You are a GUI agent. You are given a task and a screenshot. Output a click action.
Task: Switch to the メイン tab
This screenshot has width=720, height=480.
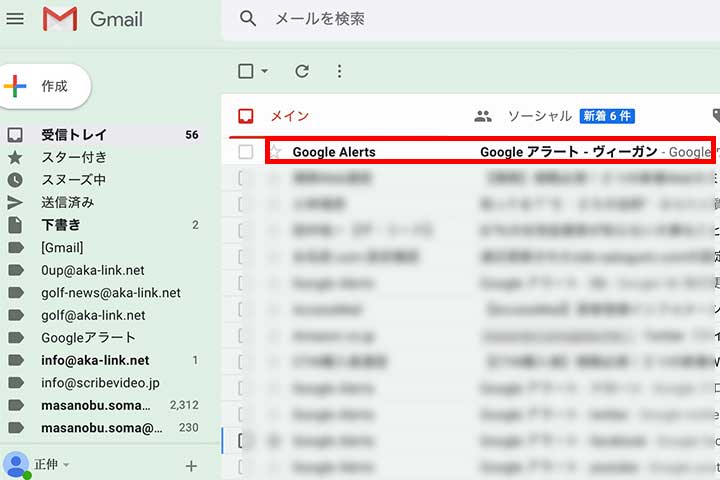tap(290, 116)
